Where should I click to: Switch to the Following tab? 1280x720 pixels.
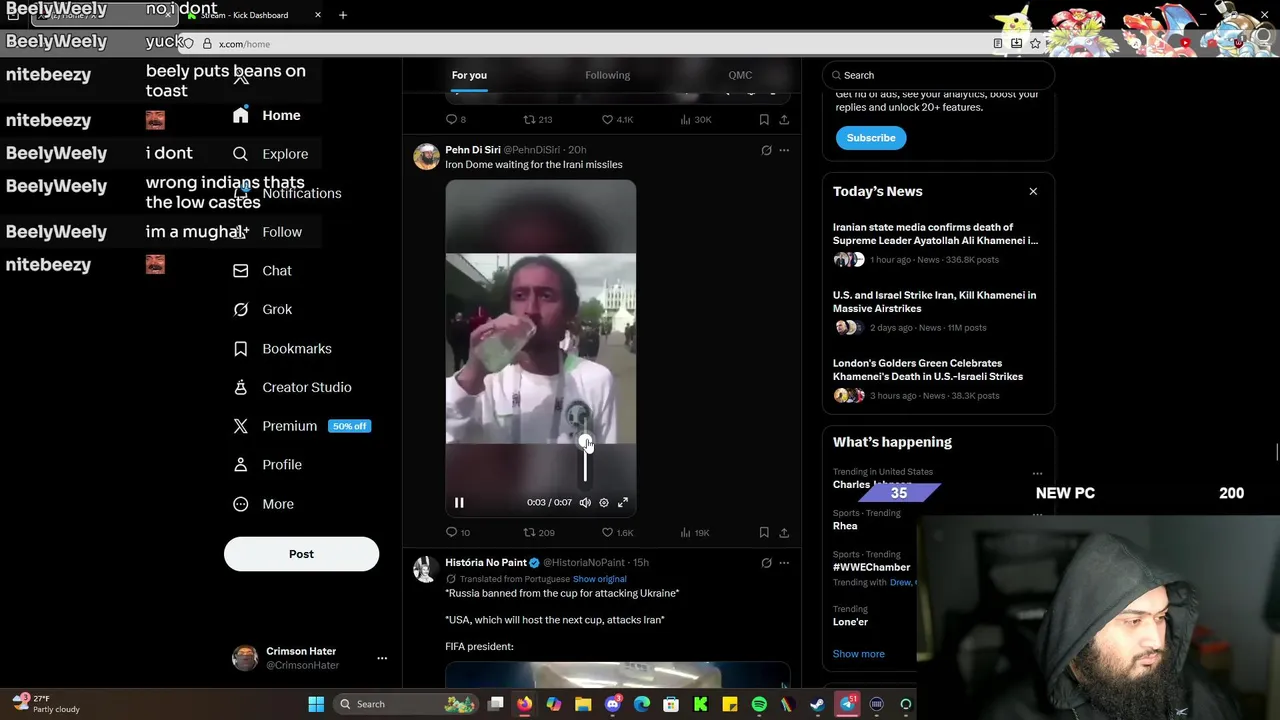[607, 75]
